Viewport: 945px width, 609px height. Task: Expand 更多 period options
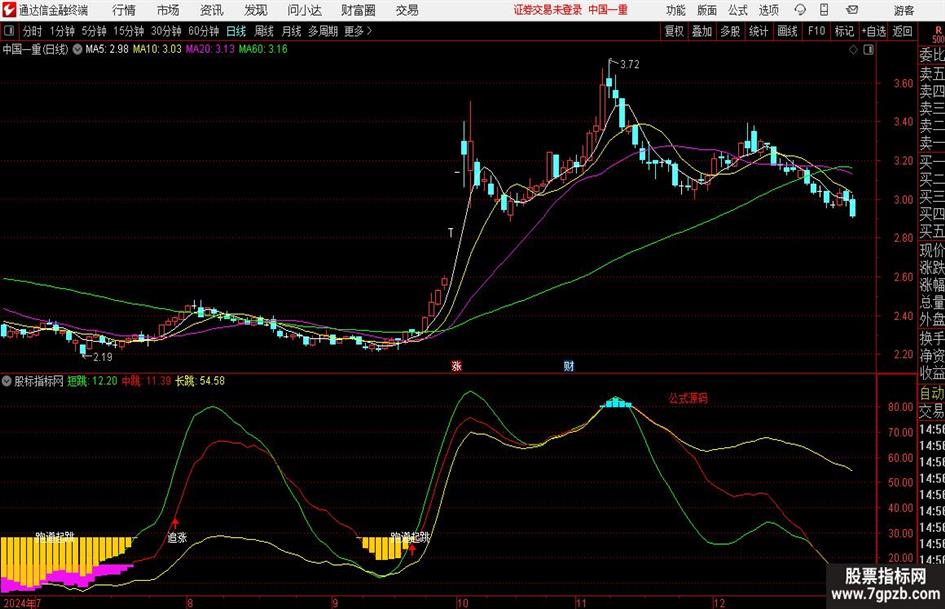pos(358,31)
